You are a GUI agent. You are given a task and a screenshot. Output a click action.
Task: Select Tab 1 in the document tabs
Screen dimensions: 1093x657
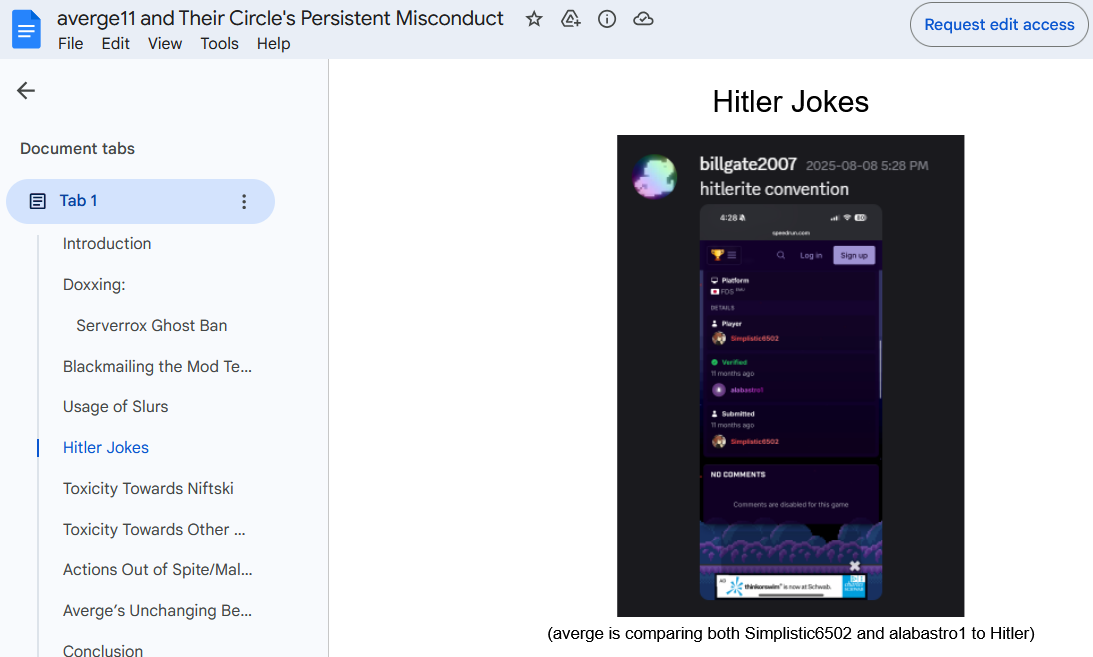(140, 201)
